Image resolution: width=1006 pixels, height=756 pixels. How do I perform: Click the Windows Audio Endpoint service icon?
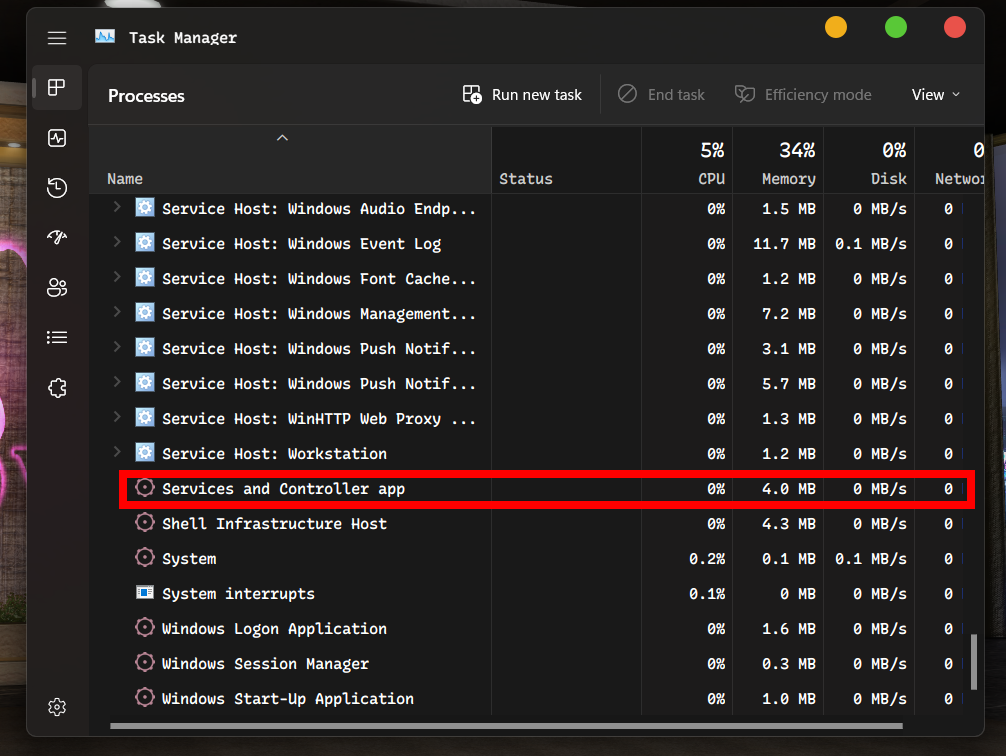click(x=145, y=208)
